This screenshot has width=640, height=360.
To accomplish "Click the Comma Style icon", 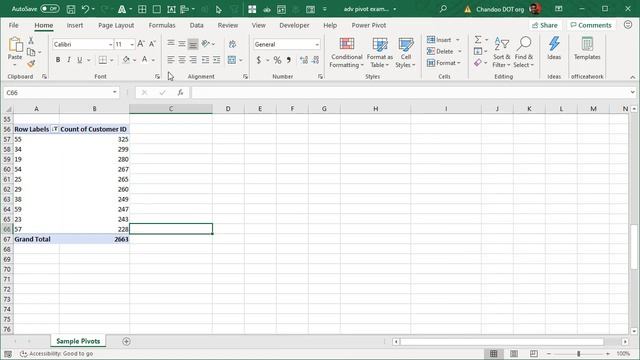I will click(289, 60).
